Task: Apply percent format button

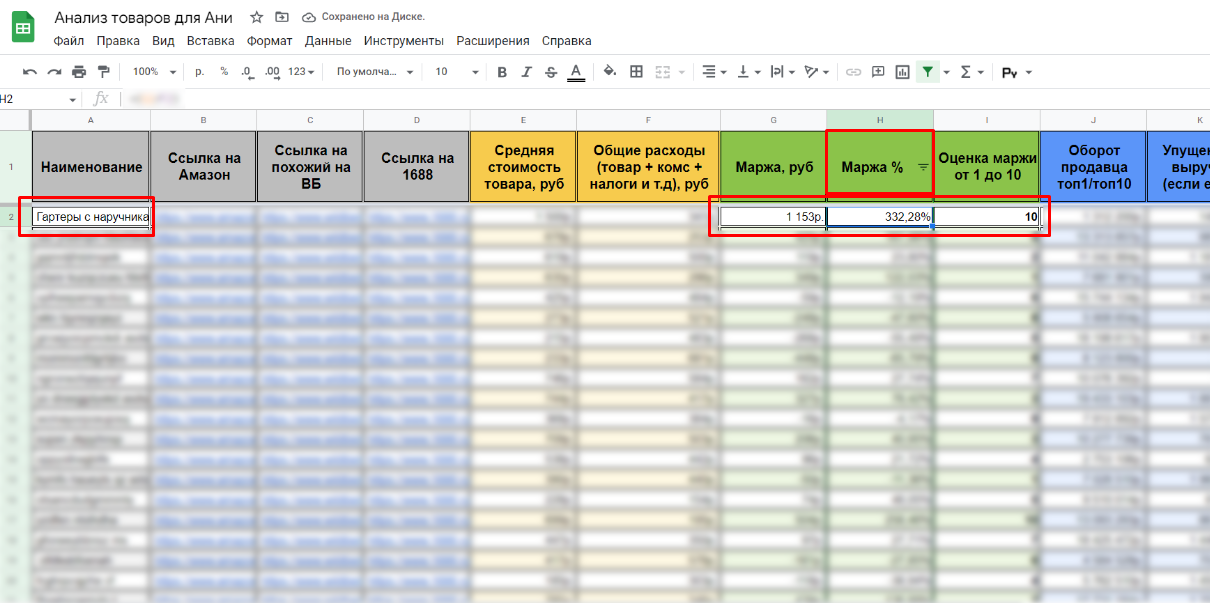Action: pos(224,72)
